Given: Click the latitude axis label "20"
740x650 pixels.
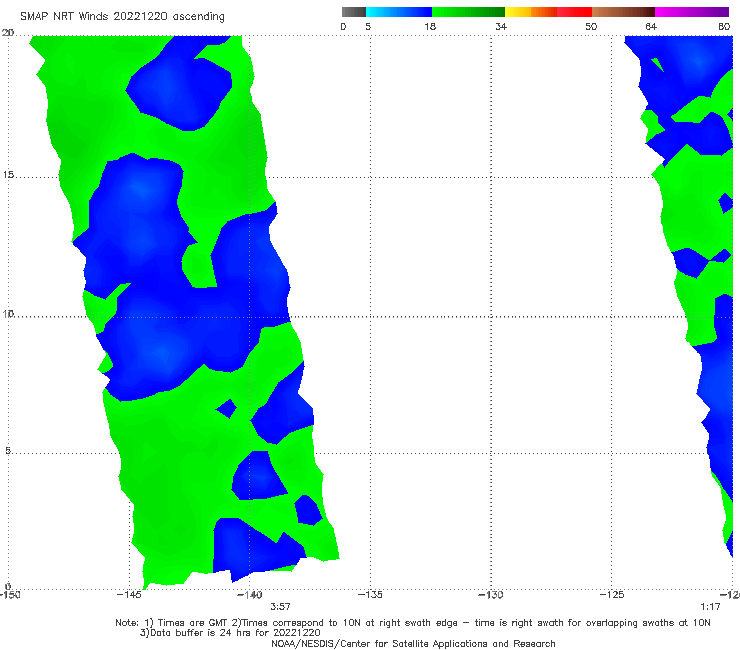Looking at the screenshot, I should pos(8,32).
